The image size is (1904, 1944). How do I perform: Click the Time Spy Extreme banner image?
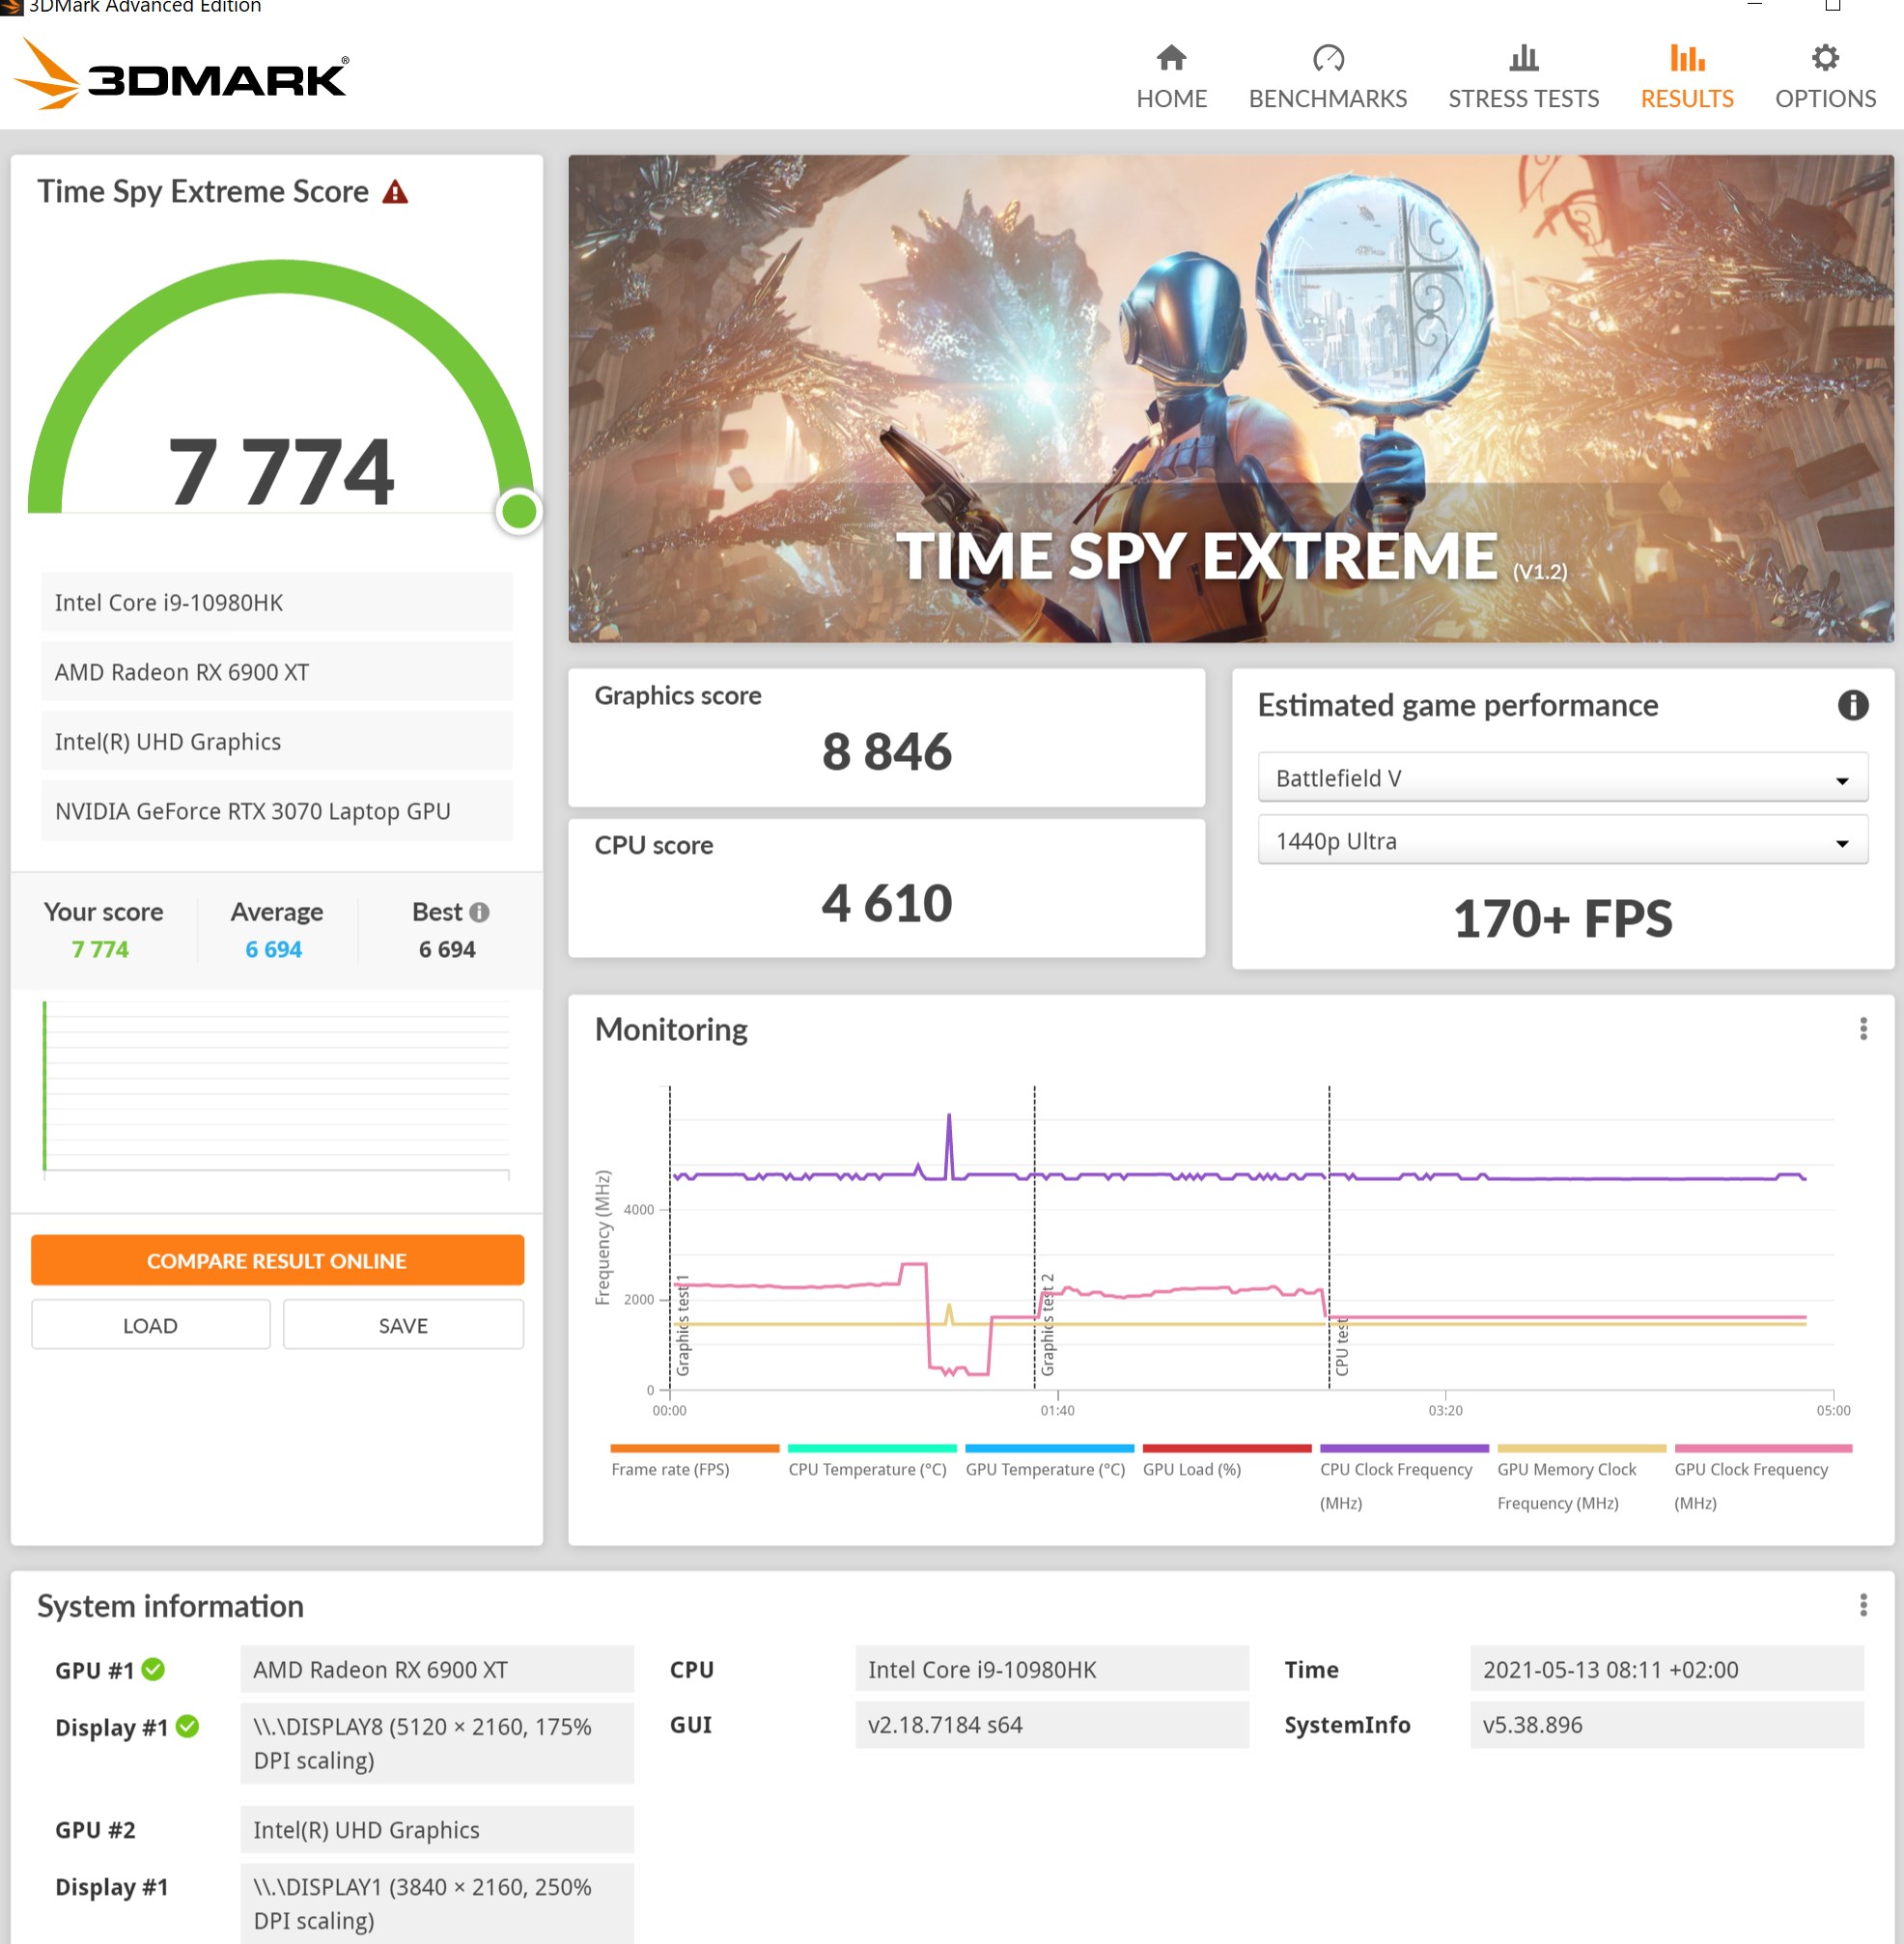click(1230, 398)
